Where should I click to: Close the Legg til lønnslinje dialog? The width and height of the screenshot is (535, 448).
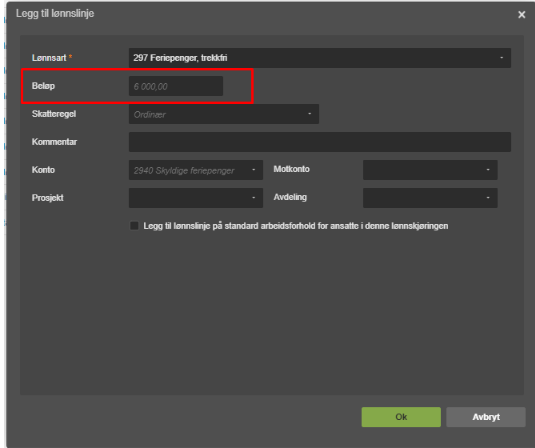(521, 15)
